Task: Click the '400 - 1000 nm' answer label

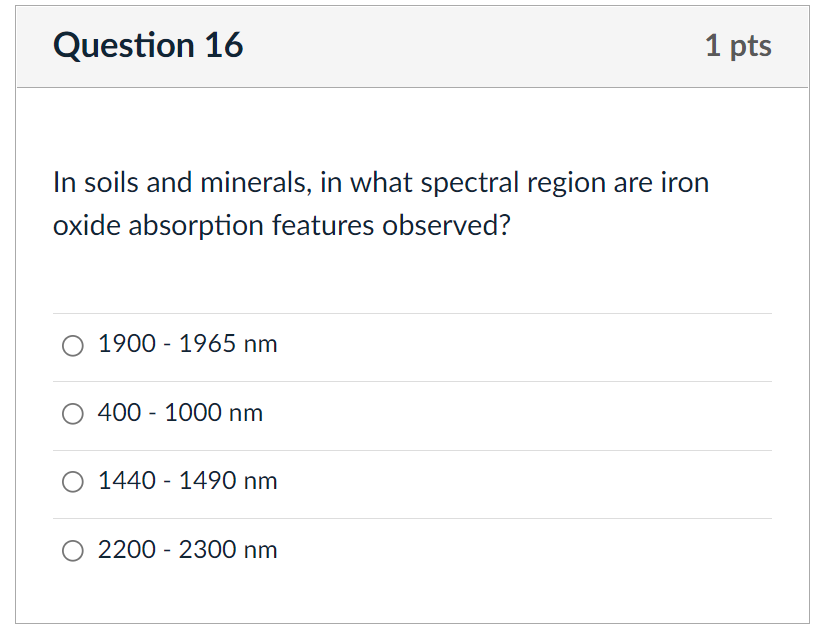Action: click(x=180, y=413)
